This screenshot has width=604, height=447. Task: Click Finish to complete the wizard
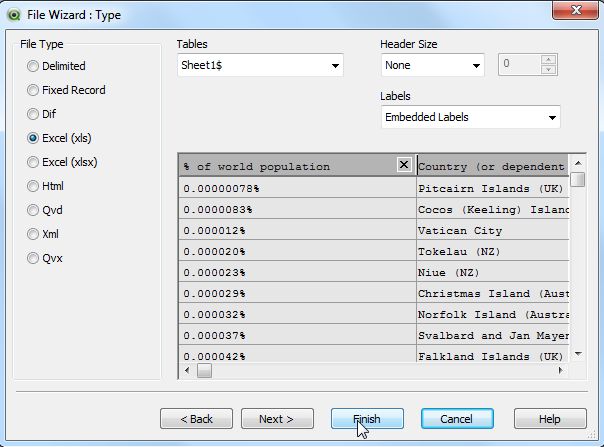[367, 418]
